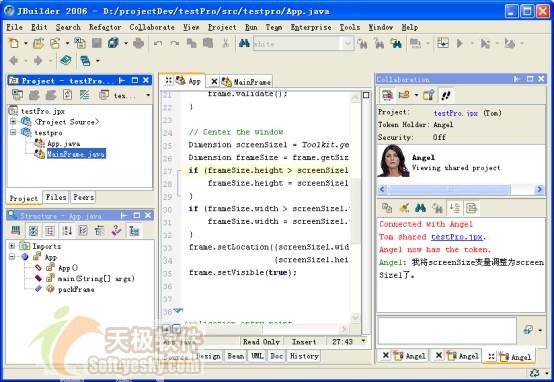Click the Back navigation arrow icon
Image resolution: width=554 pixels, height=382 pixels.
click(14, 61)
